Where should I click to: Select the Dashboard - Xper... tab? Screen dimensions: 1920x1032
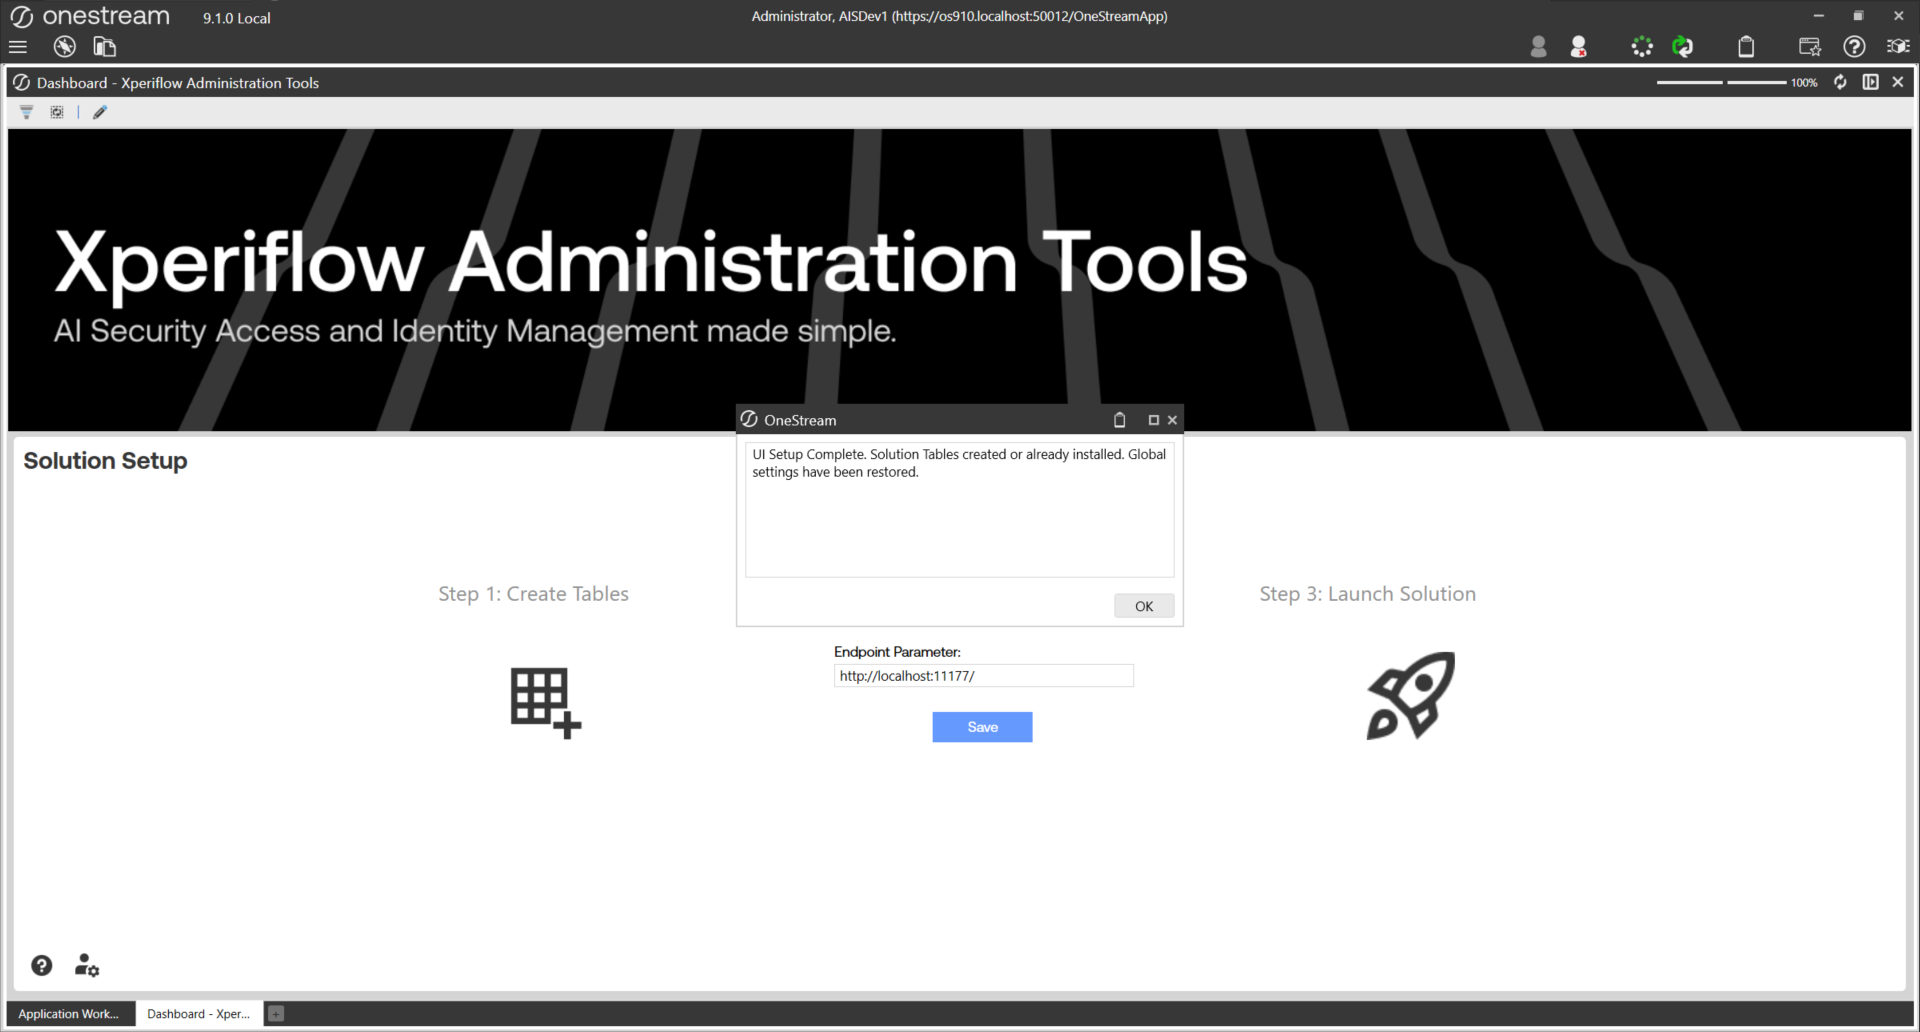[198, 1014]
